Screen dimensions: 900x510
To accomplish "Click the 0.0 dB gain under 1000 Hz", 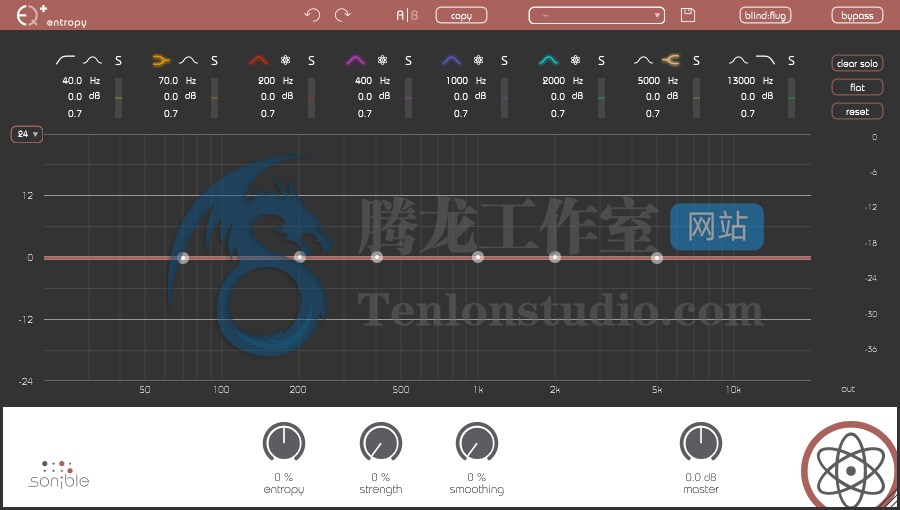I will pyautogui.click(x=461, y=97).
